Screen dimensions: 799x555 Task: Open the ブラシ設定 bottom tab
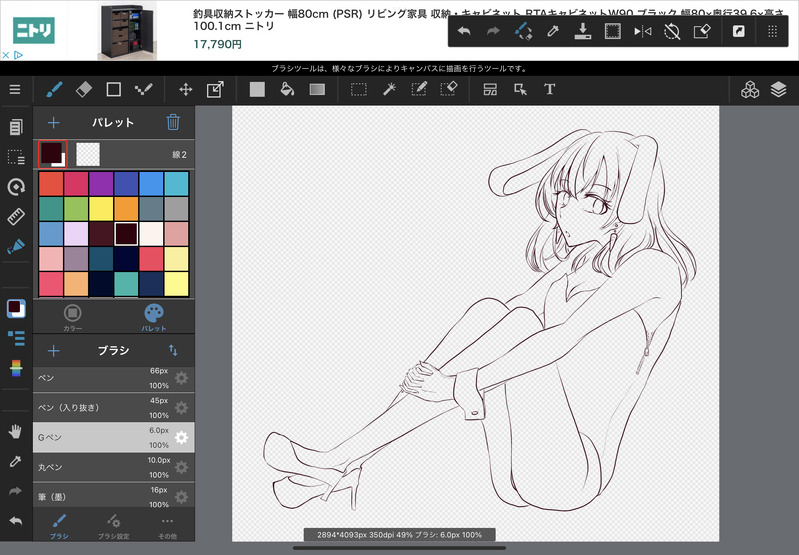(113, 526)
